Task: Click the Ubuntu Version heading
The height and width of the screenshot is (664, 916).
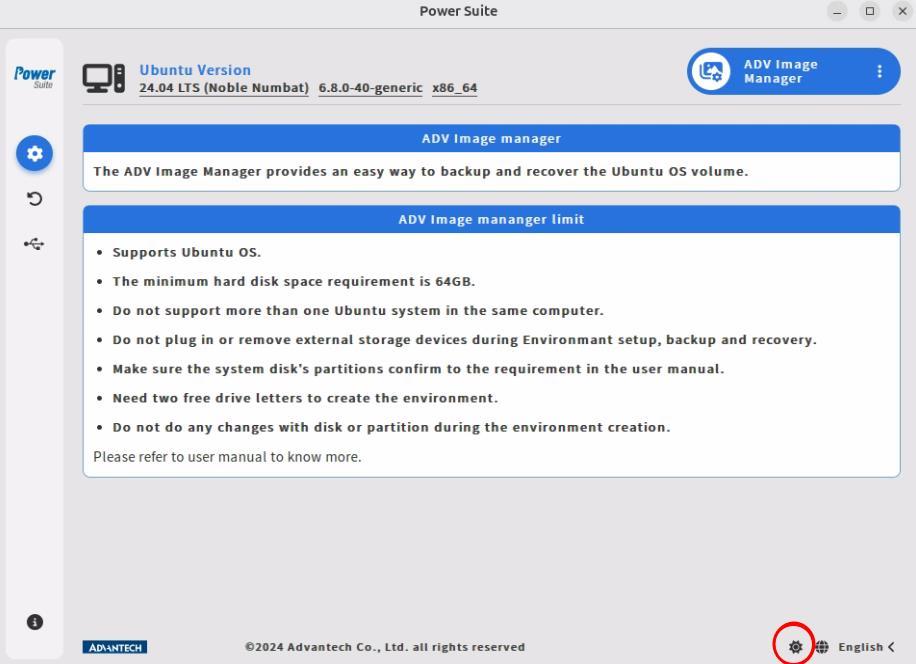Action: pos(195,69)
